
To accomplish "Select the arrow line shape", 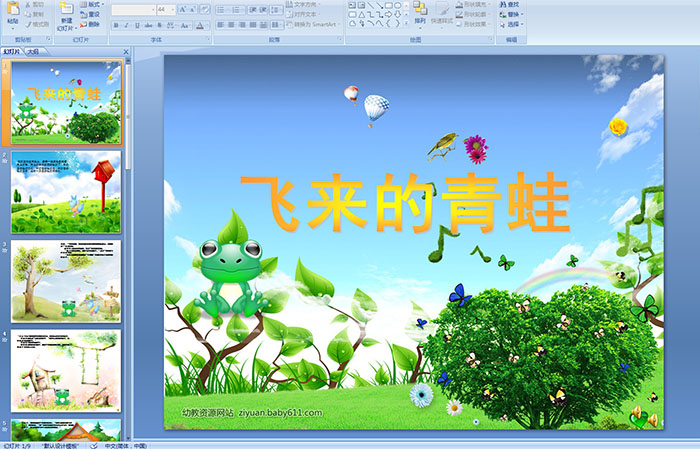I will point(379,5).
